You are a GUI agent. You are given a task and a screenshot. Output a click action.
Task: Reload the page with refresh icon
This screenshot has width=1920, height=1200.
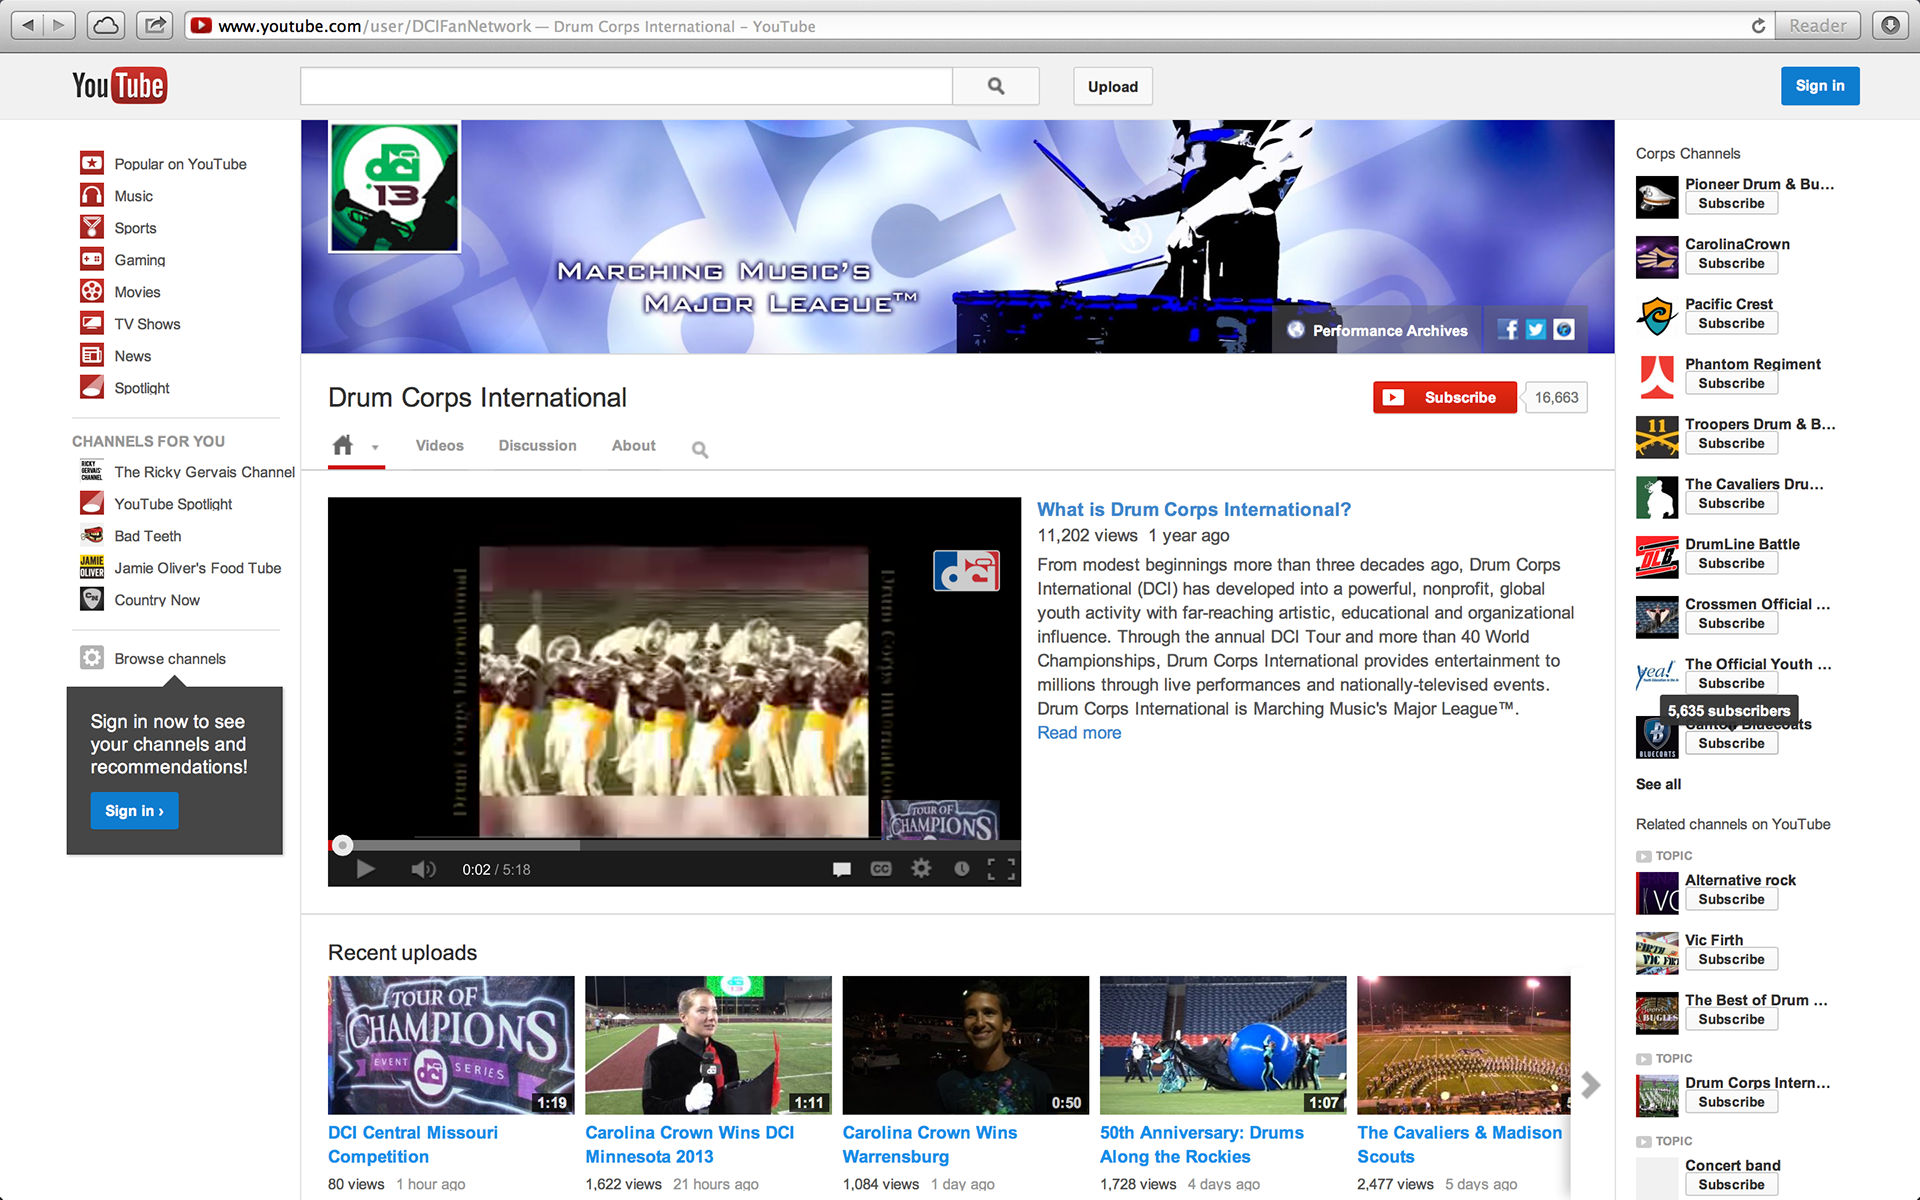point(1758,26)
